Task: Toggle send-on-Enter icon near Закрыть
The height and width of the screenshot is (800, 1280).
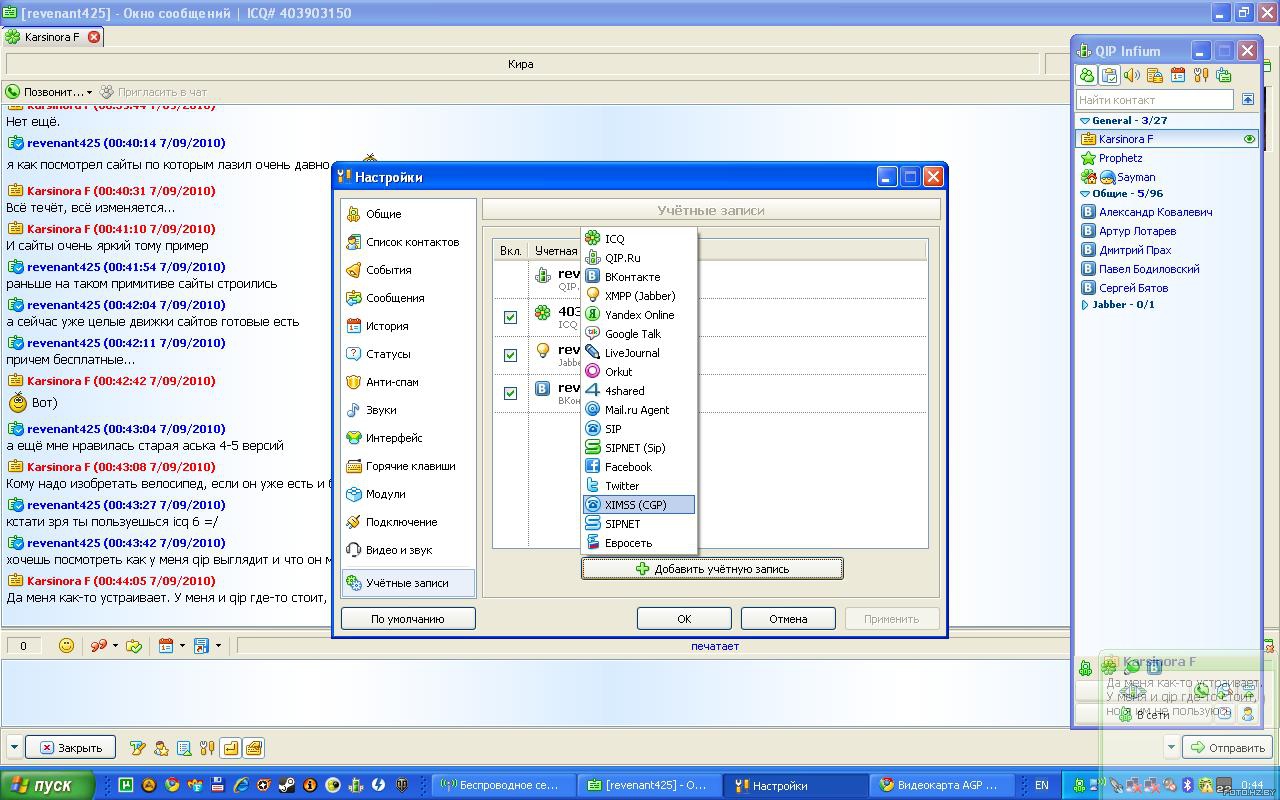Action: 231,747
